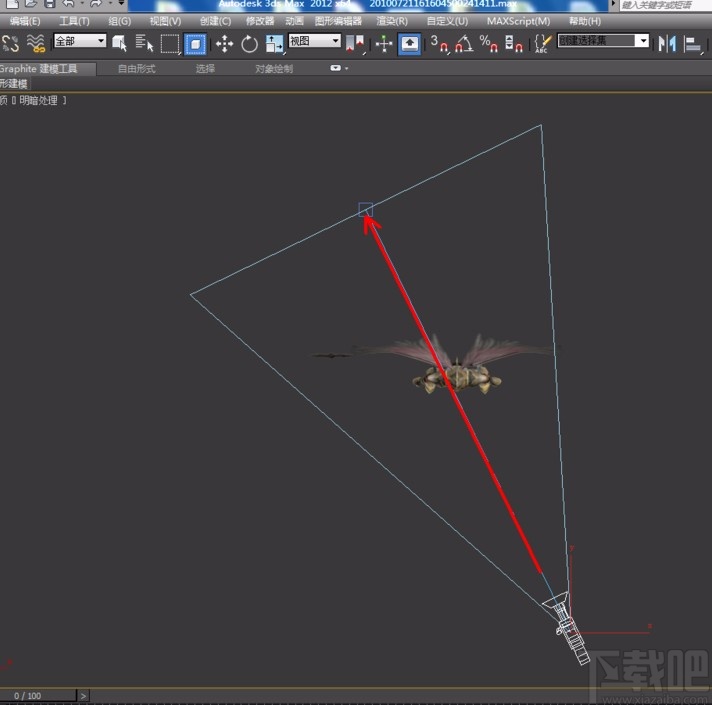Click the 明暗处理 viewport shading label

39,101
